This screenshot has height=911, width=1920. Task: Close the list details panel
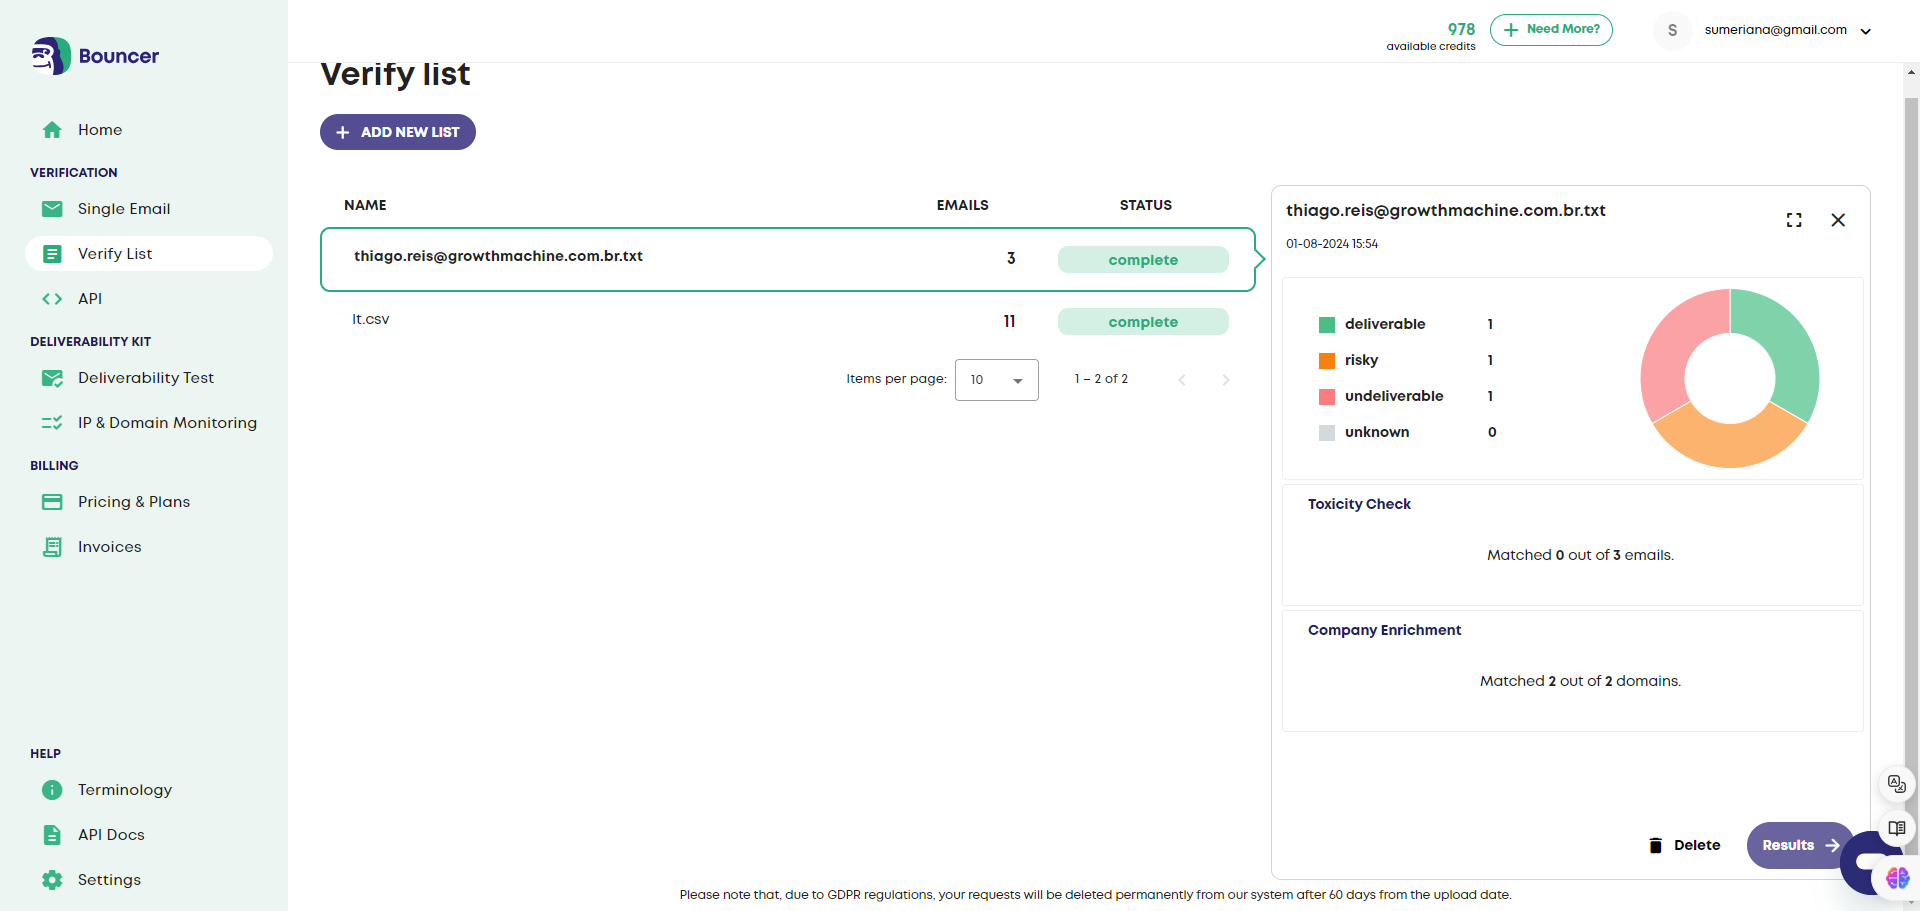(x=1838, y=220)
